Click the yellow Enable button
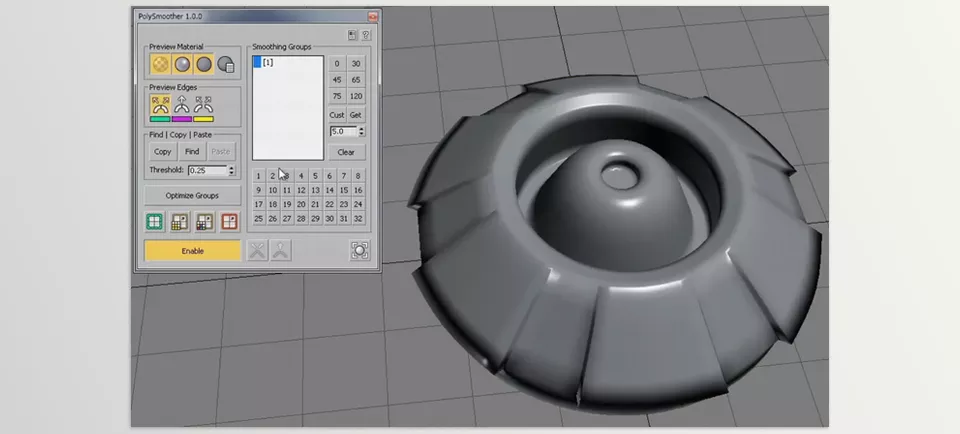Viewport: 960px width, 434px height. (192, 251)
